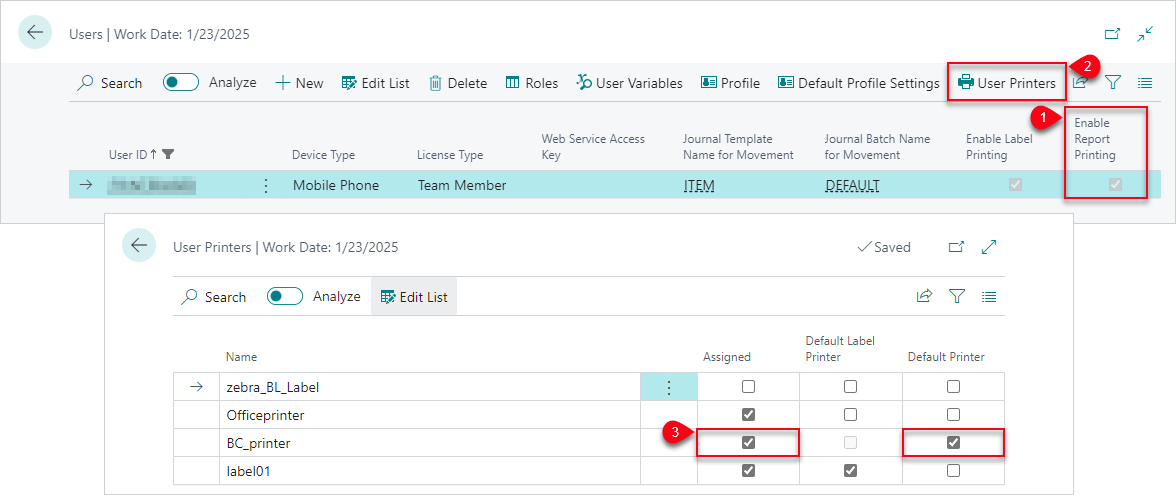
Task: Click the list view icon in User Printers
Action: click(989, 297)
